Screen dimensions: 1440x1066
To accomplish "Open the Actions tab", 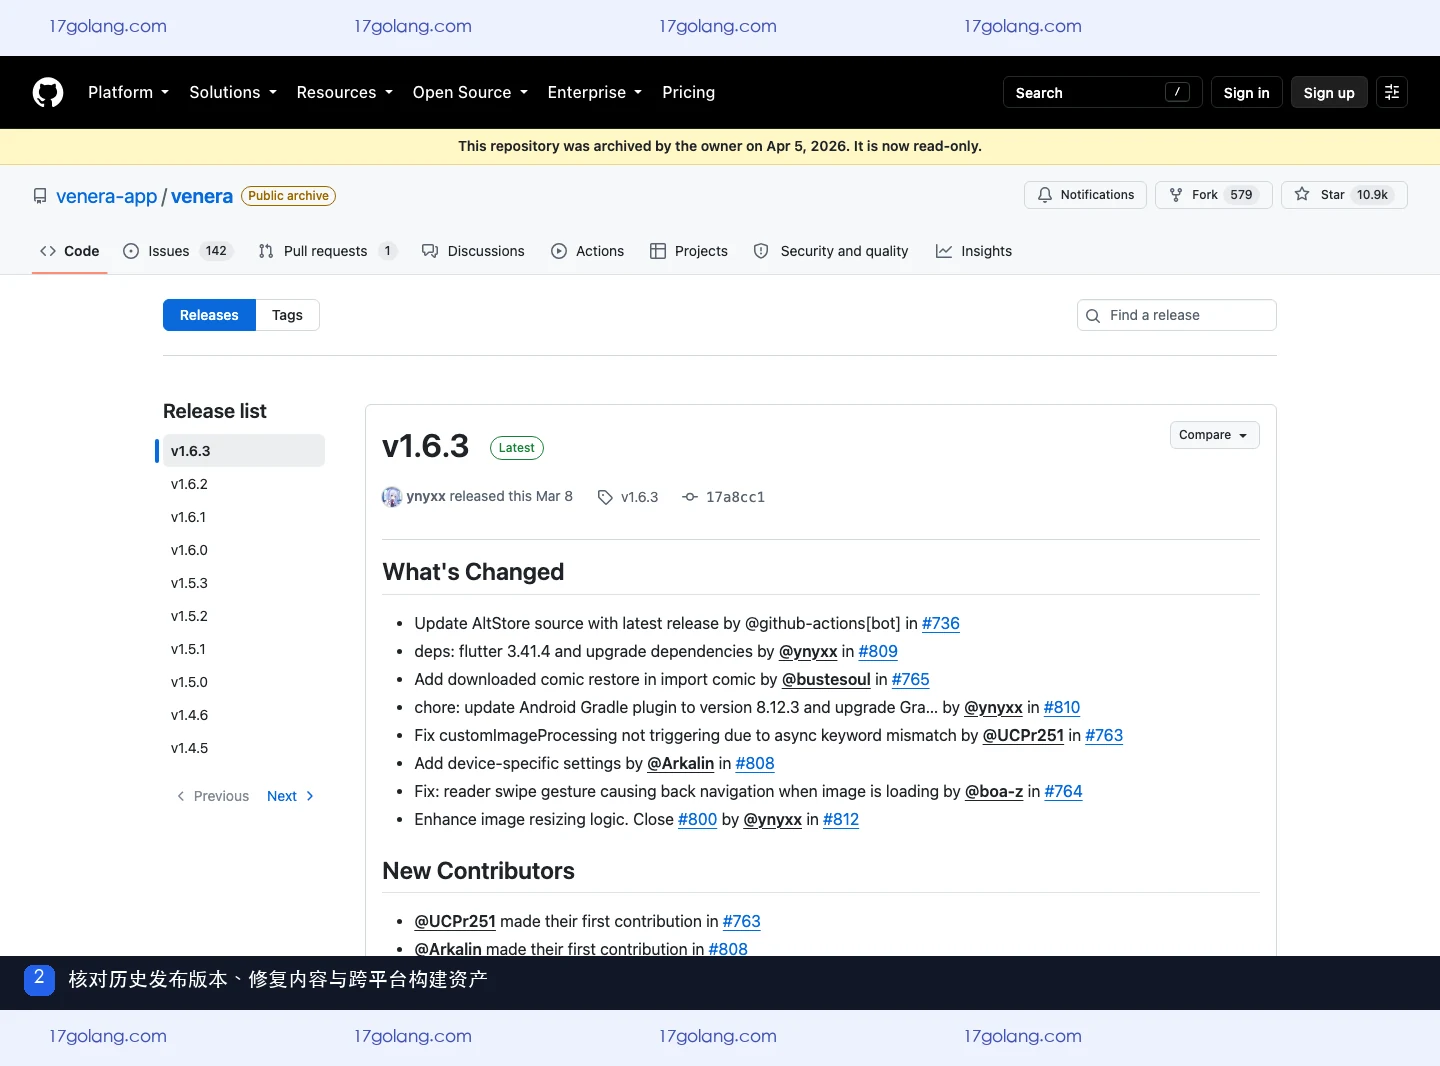I will (x=587, y=251).
